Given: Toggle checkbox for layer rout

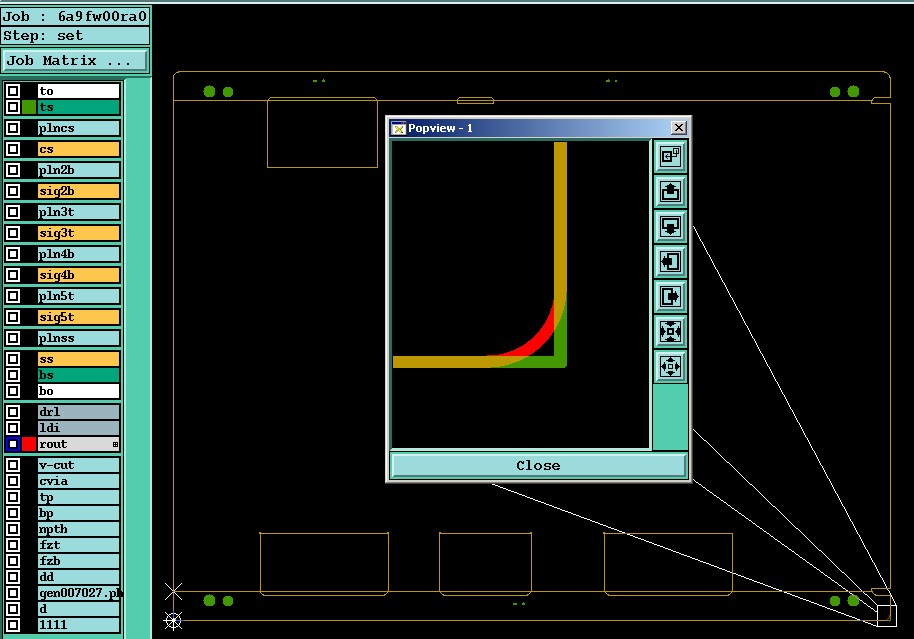Looking at the screenshot, I should (13, 444).
